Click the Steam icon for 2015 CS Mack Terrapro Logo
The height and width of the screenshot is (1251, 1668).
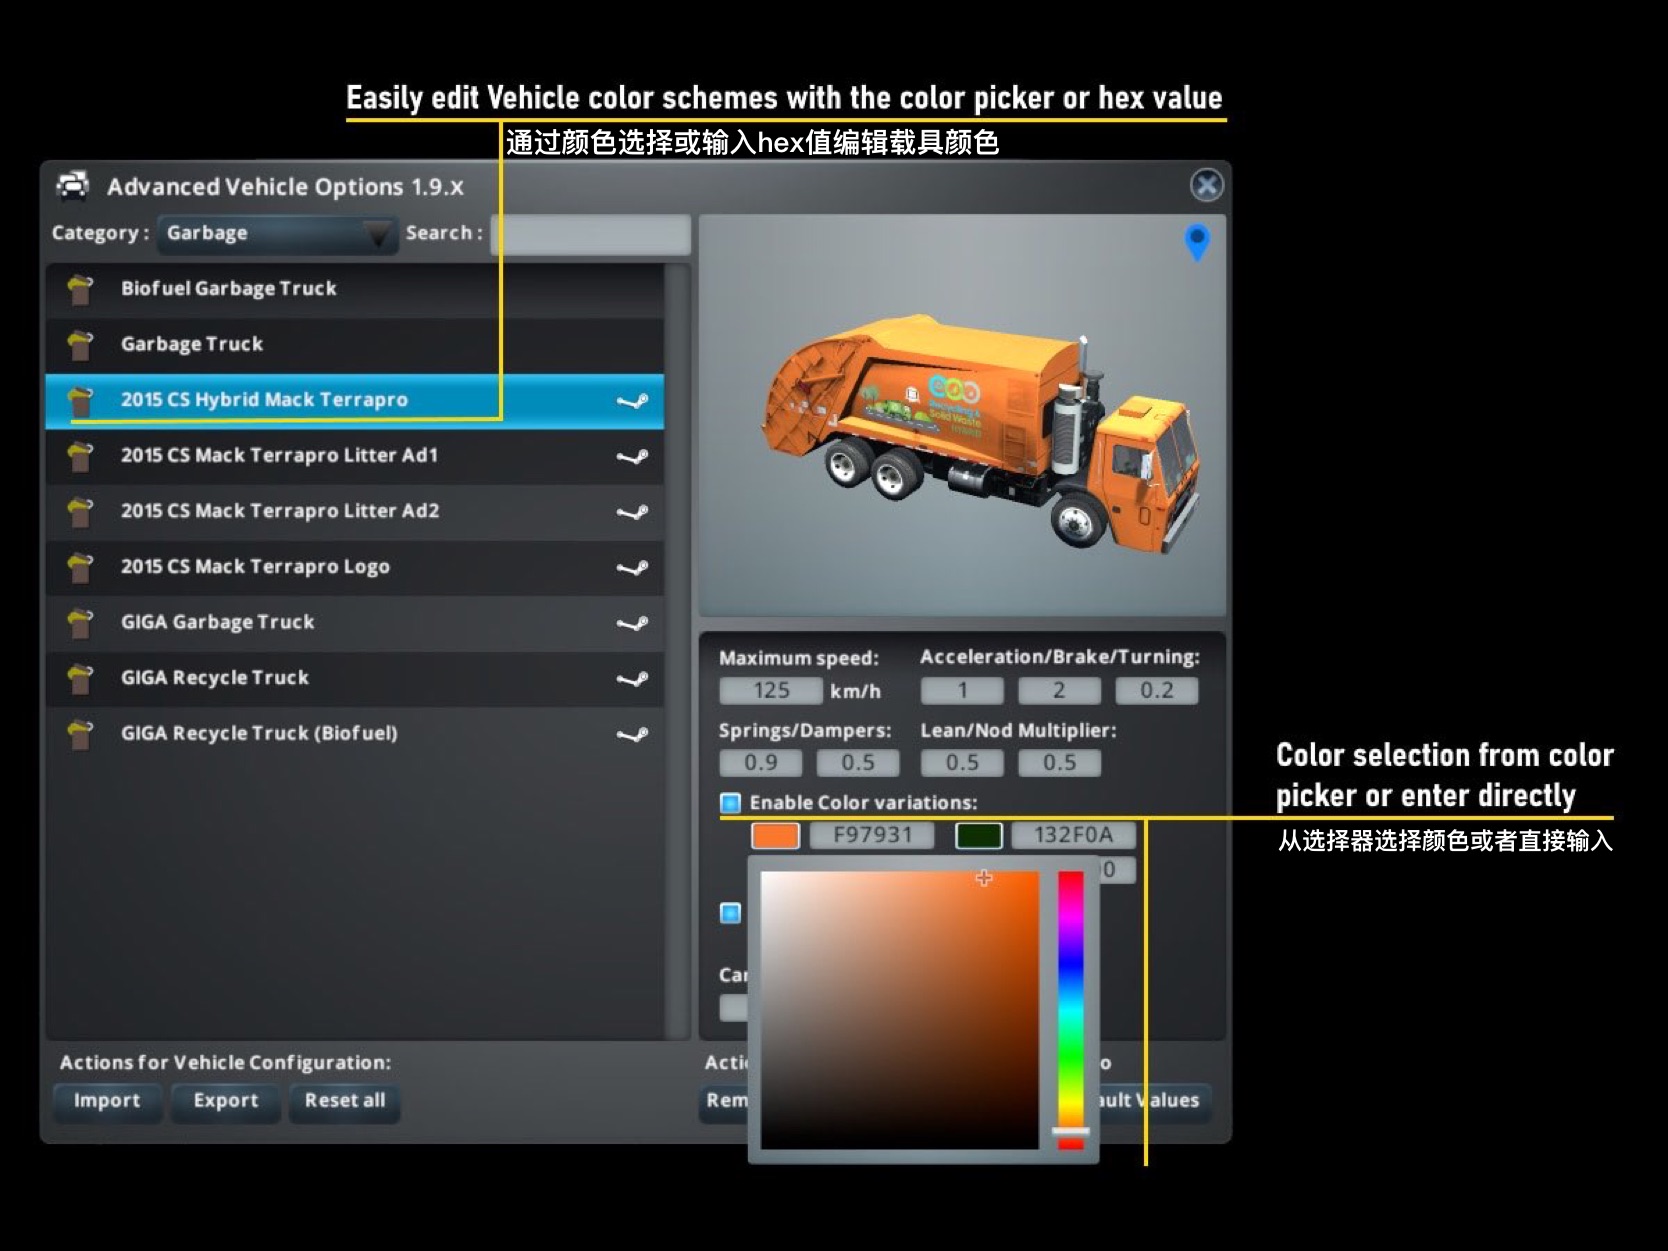(x=632, y=568)
